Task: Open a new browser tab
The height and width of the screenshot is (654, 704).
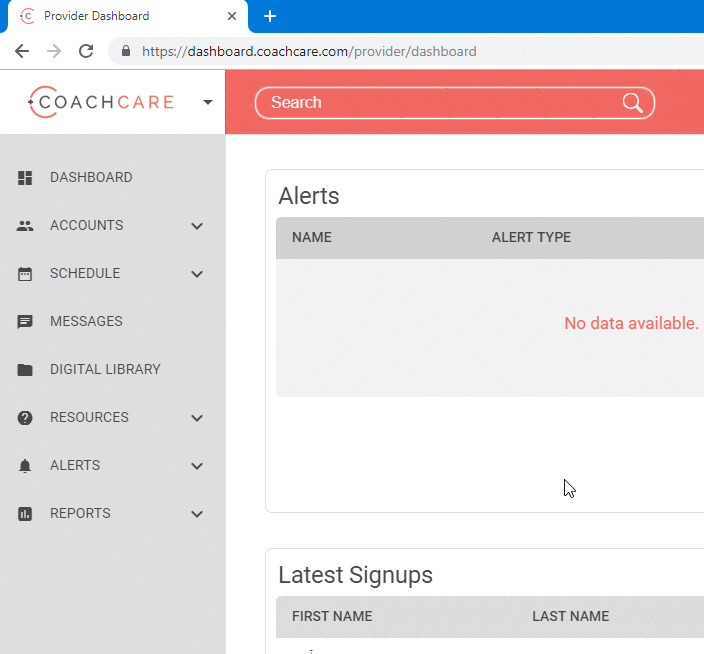Action: (269, 16)
